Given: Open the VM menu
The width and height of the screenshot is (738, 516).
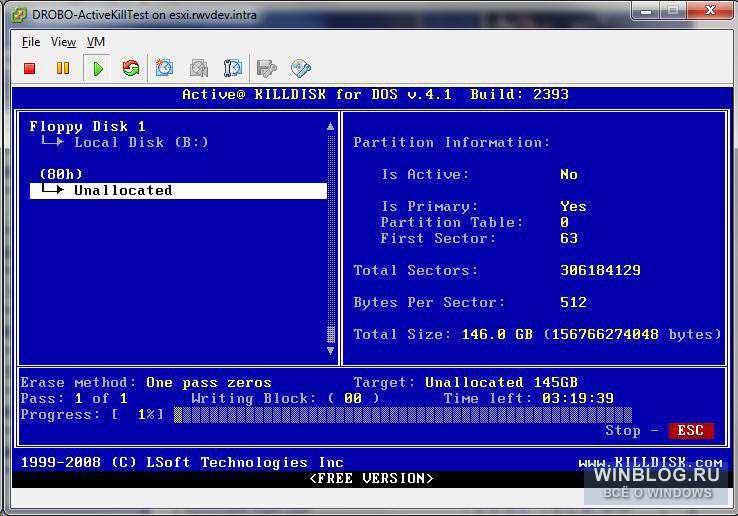Looking at the screenshot, I should [96, 42].
